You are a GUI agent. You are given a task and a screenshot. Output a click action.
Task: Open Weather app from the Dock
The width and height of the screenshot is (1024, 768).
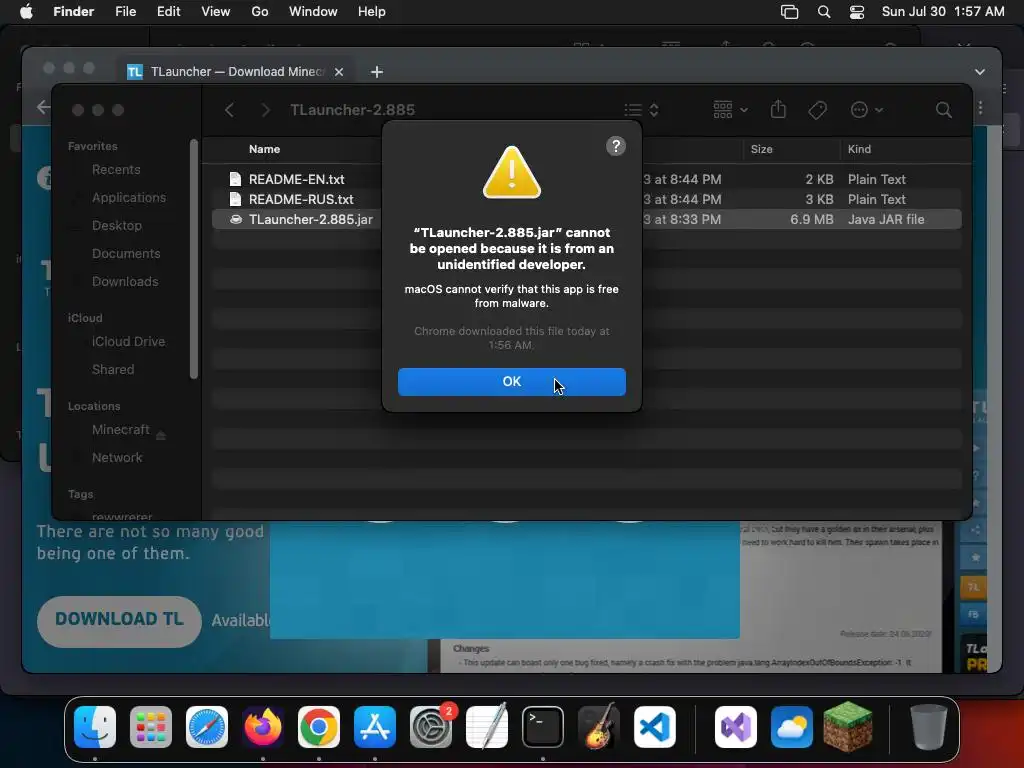(x=792, y=727)
